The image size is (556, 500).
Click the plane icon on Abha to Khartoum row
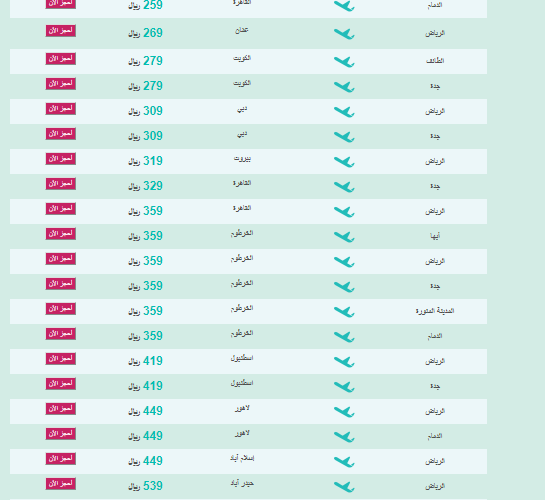(x=344, y=237)
